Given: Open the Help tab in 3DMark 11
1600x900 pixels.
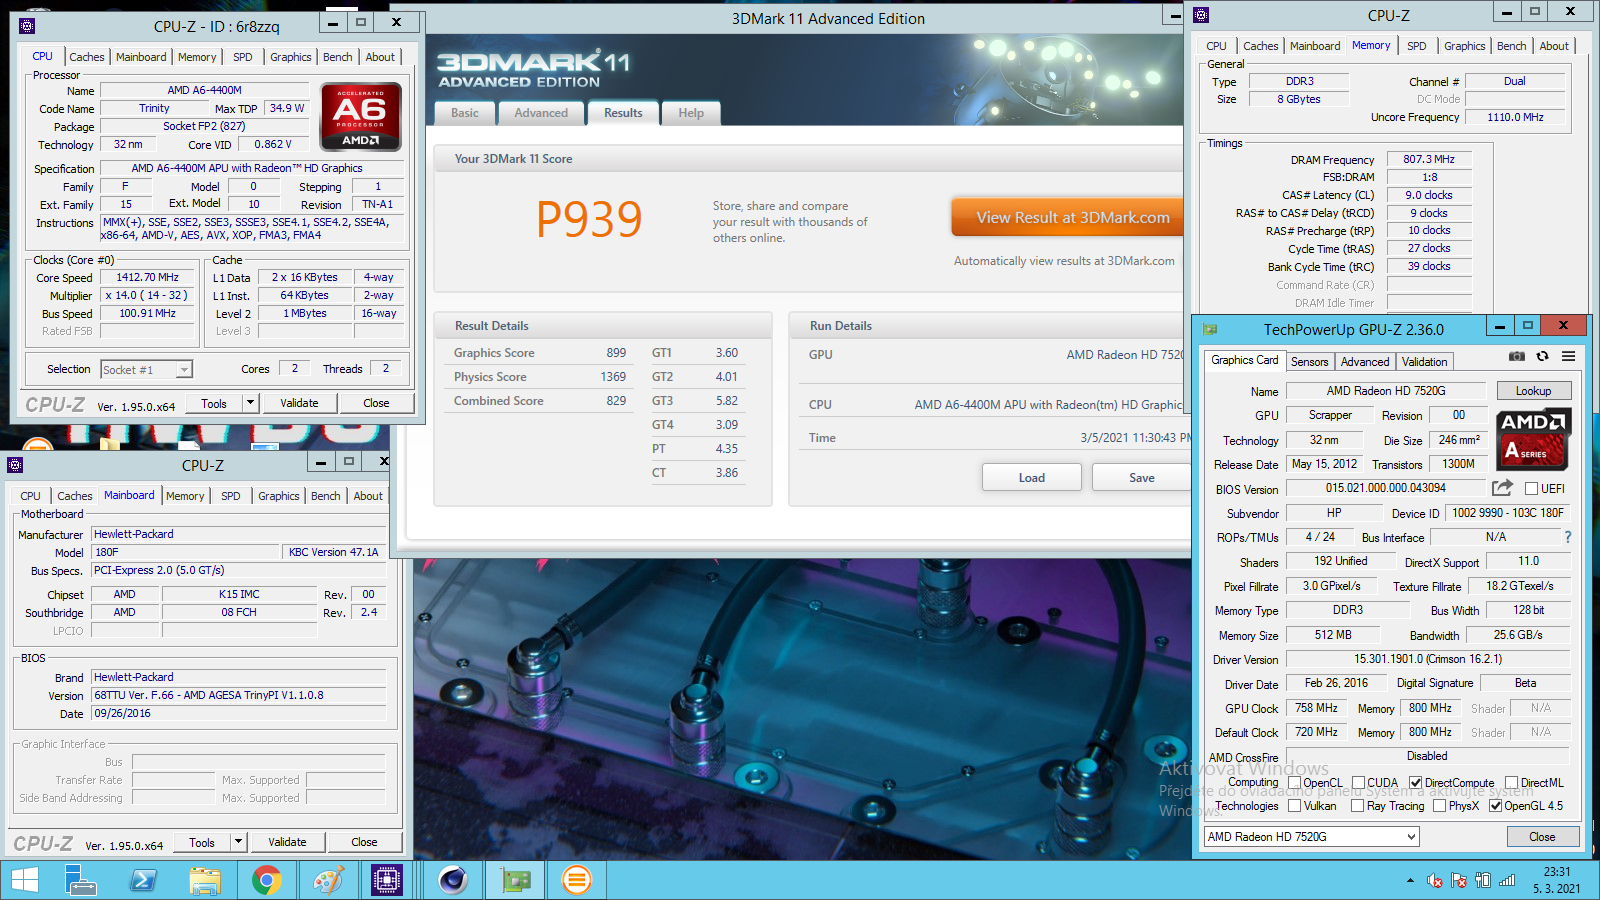Looking at the screenshot, I should 691,113.
